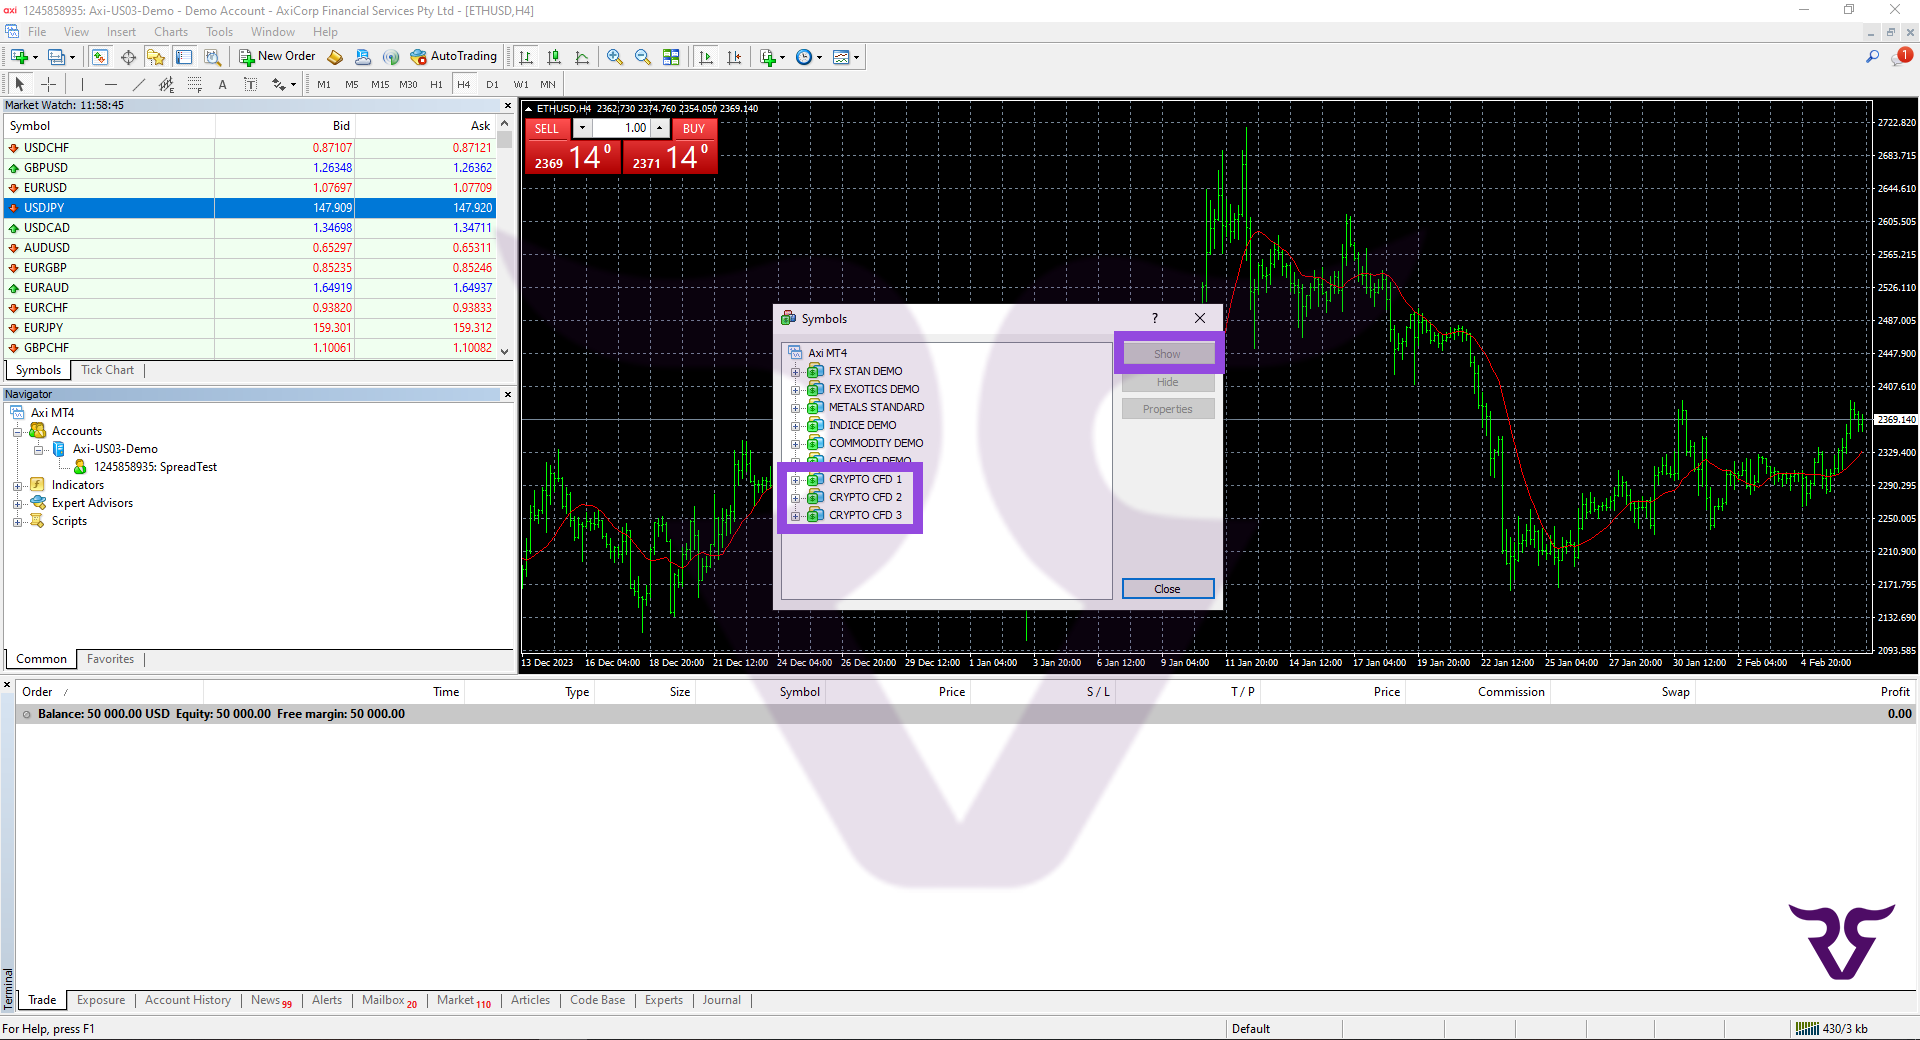Open the MetaEditor book icon
Viewport: 1920px width, 1040px height.
(x=335, y=57)
